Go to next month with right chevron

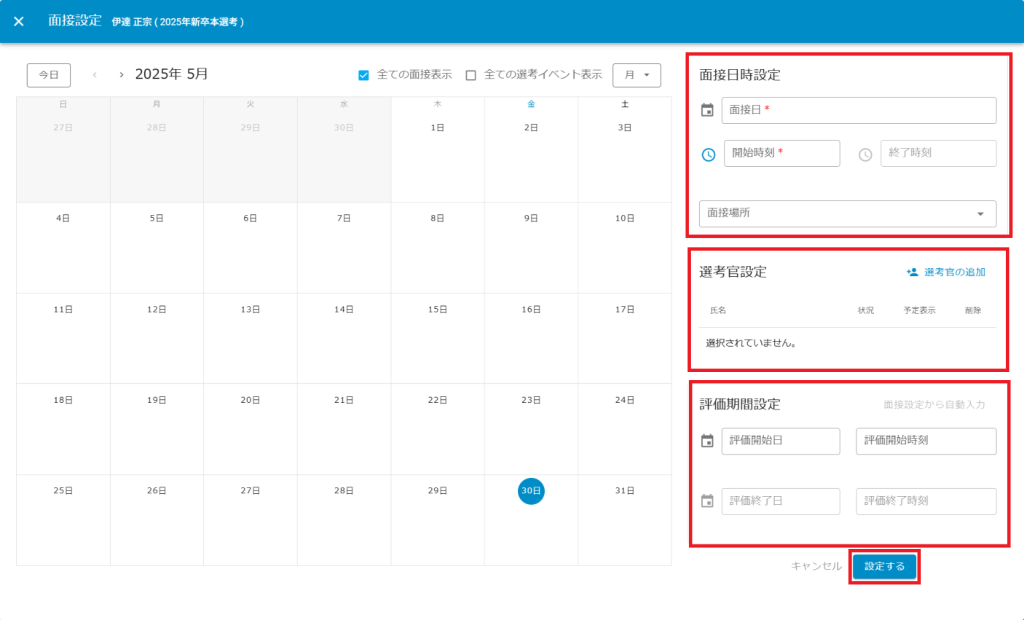pyautogui.click(x=121, y=75)
